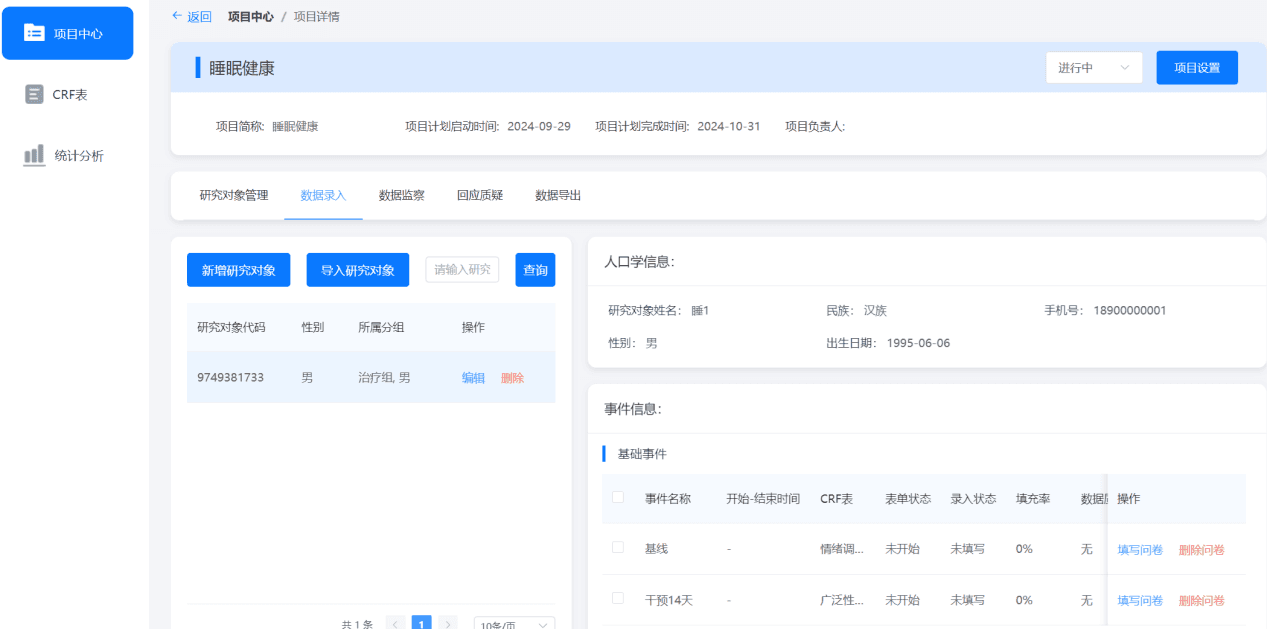Check the 基线 event row checkbox

(x=618, y=547)
